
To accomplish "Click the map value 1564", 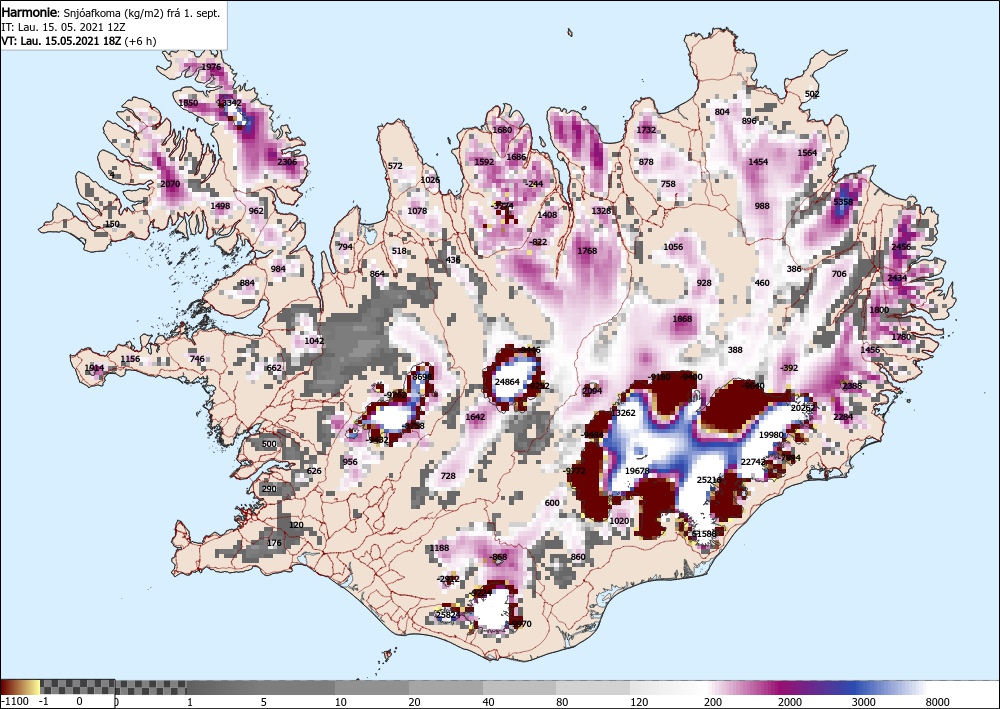I will pyautogui.click(x=807, y=153).
